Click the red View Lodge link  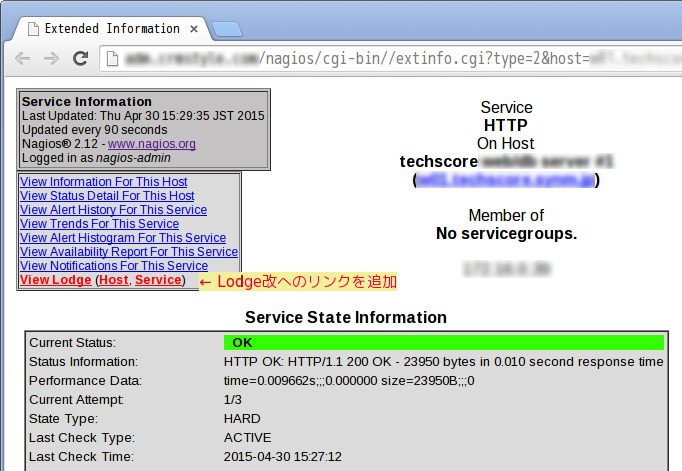(56, 280)
